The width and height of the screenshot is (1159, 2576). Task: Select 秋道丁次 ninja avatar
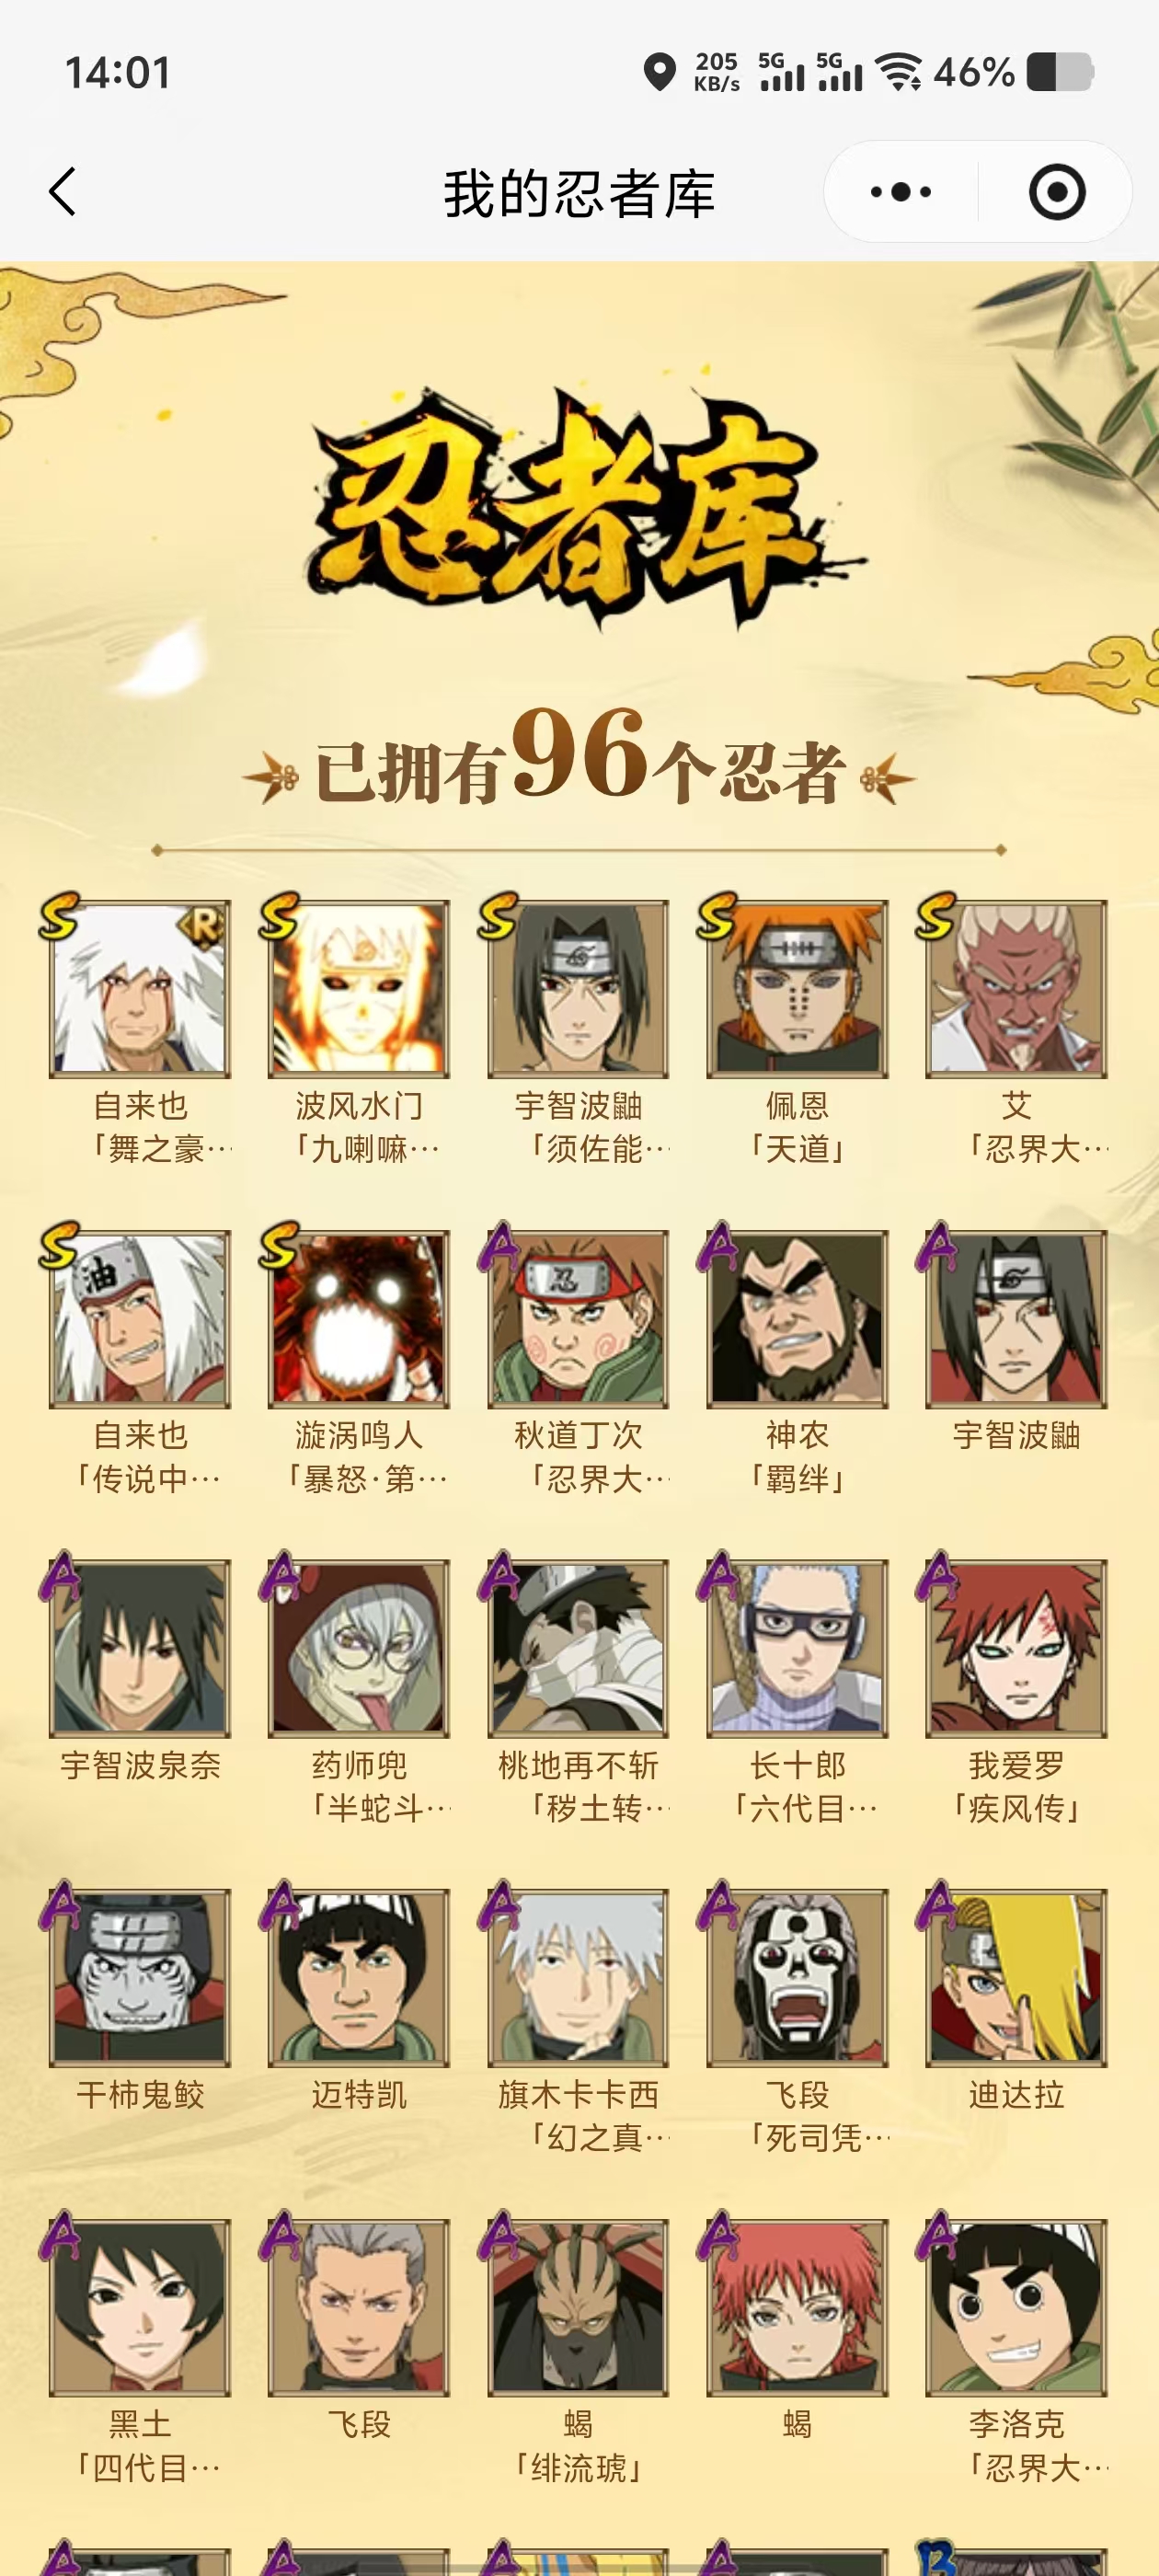[x=578, y=1319]
